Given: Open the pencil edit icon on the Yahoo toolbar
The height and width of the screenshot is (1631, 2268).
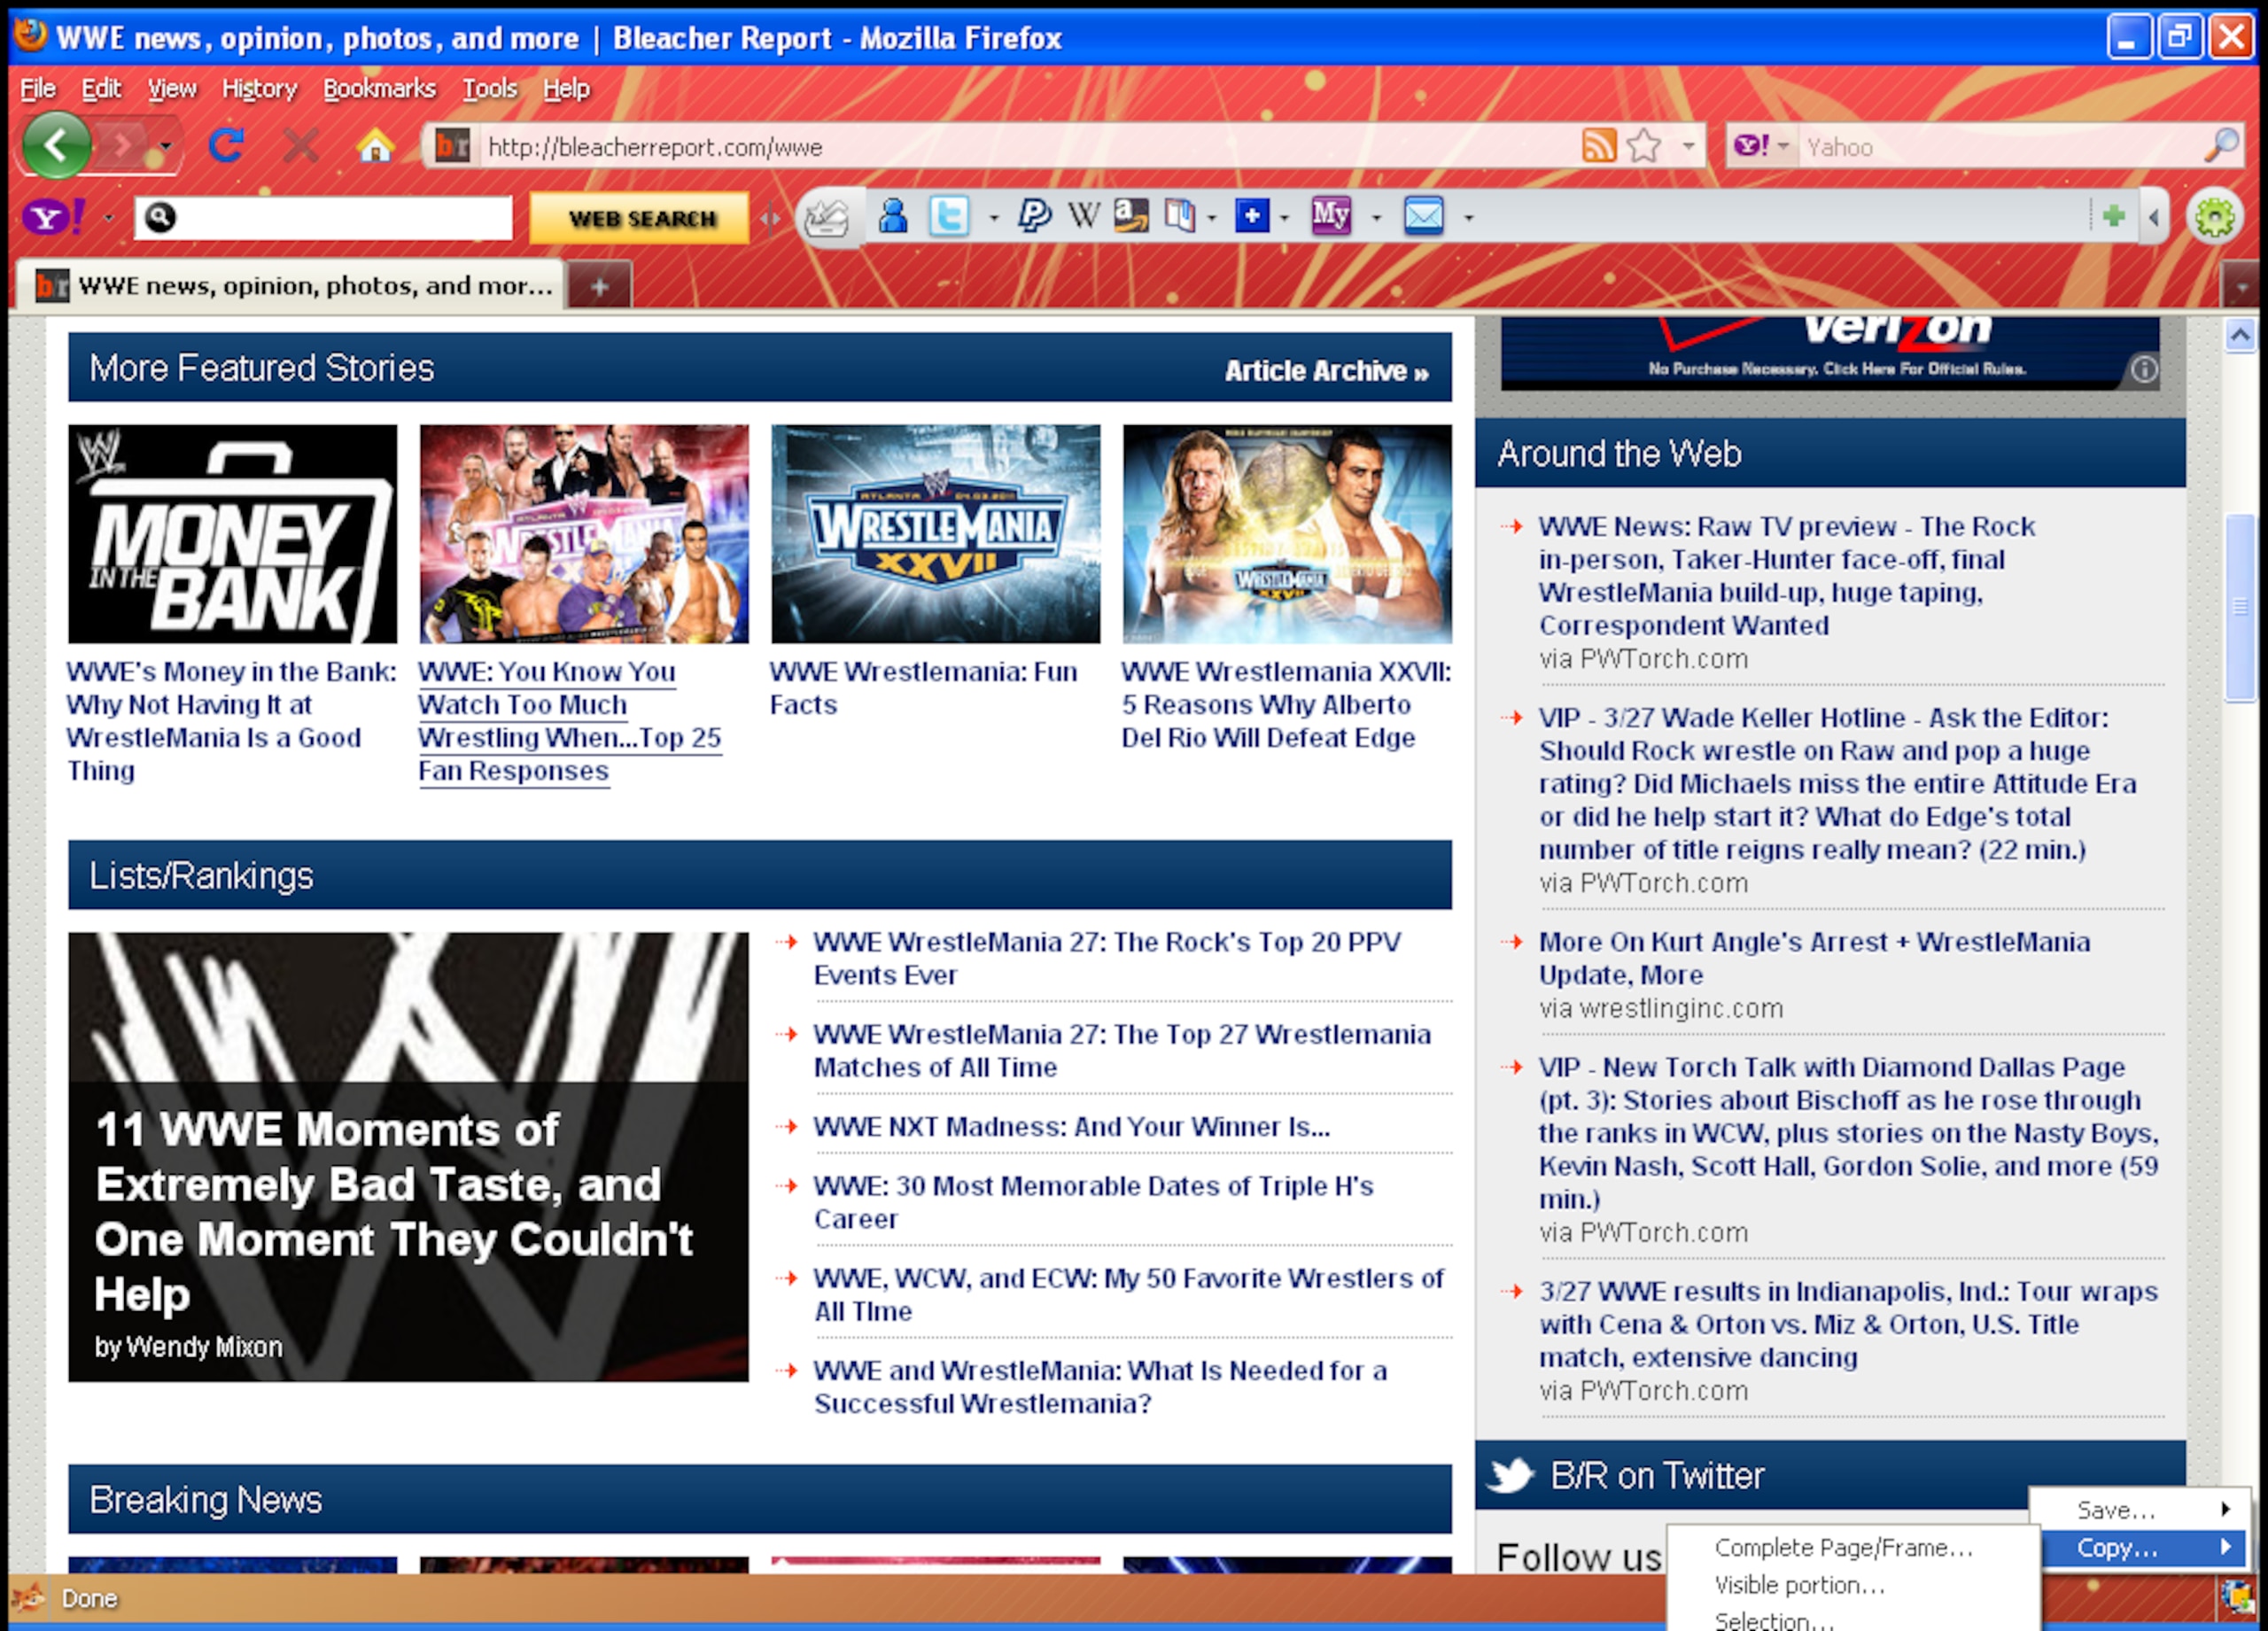Looking at the screenshot, I should point(827,217).
